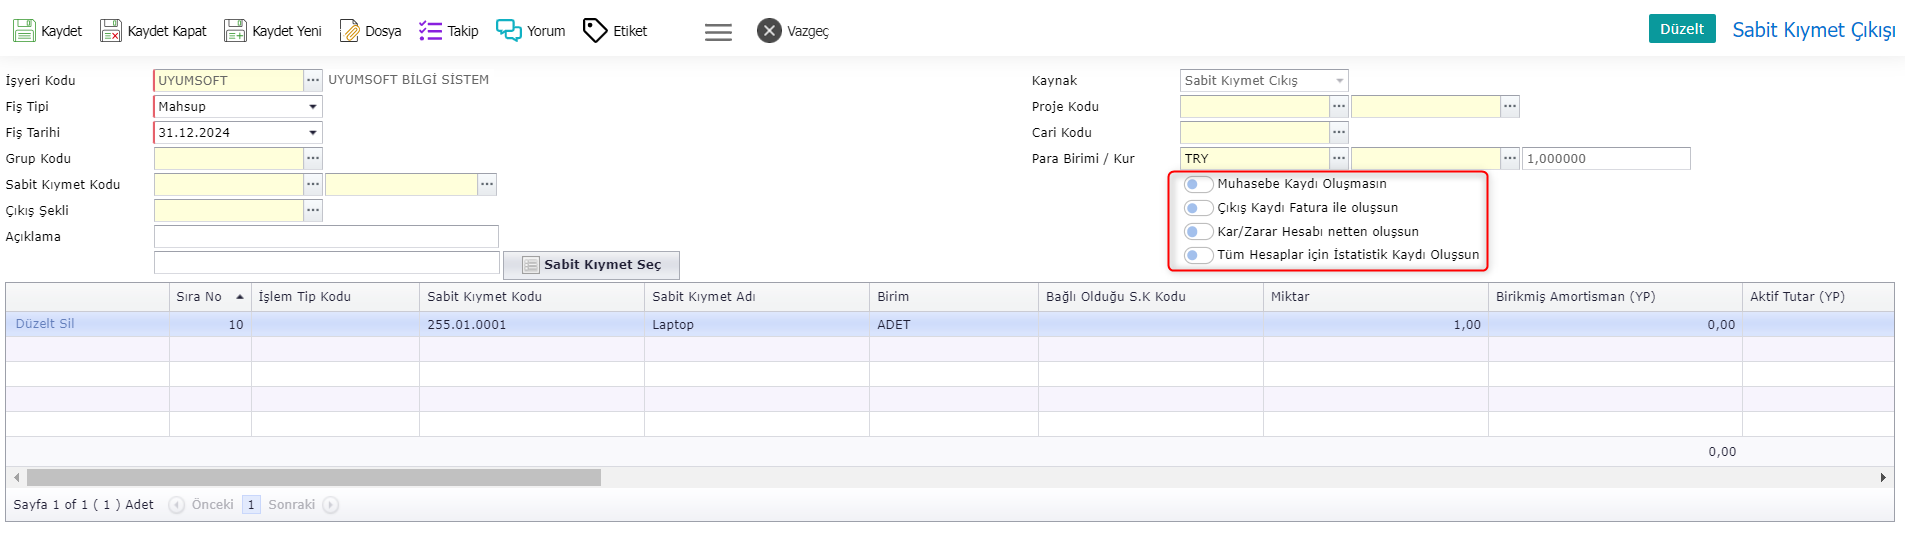Image resolution: width=1905 pixels, height=535 pixels.
Task: Cancel with the Vazgeç icon
Action: [x=769, y=31]
